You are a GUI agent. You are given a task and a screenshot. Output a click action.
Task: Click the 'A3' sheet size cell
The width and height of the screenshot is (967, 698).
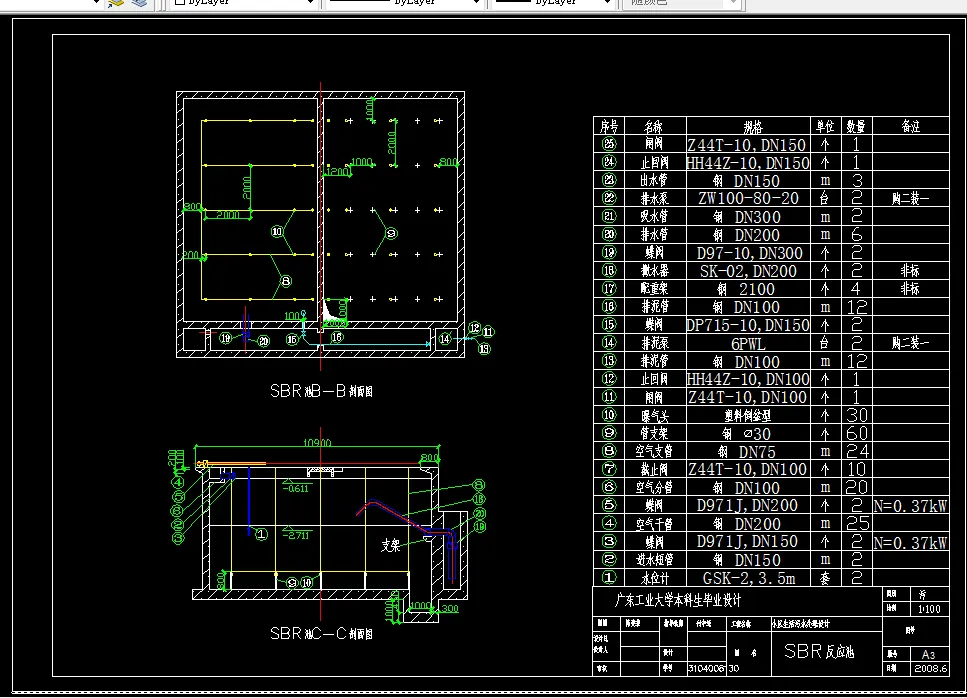(x=928, y=655)
